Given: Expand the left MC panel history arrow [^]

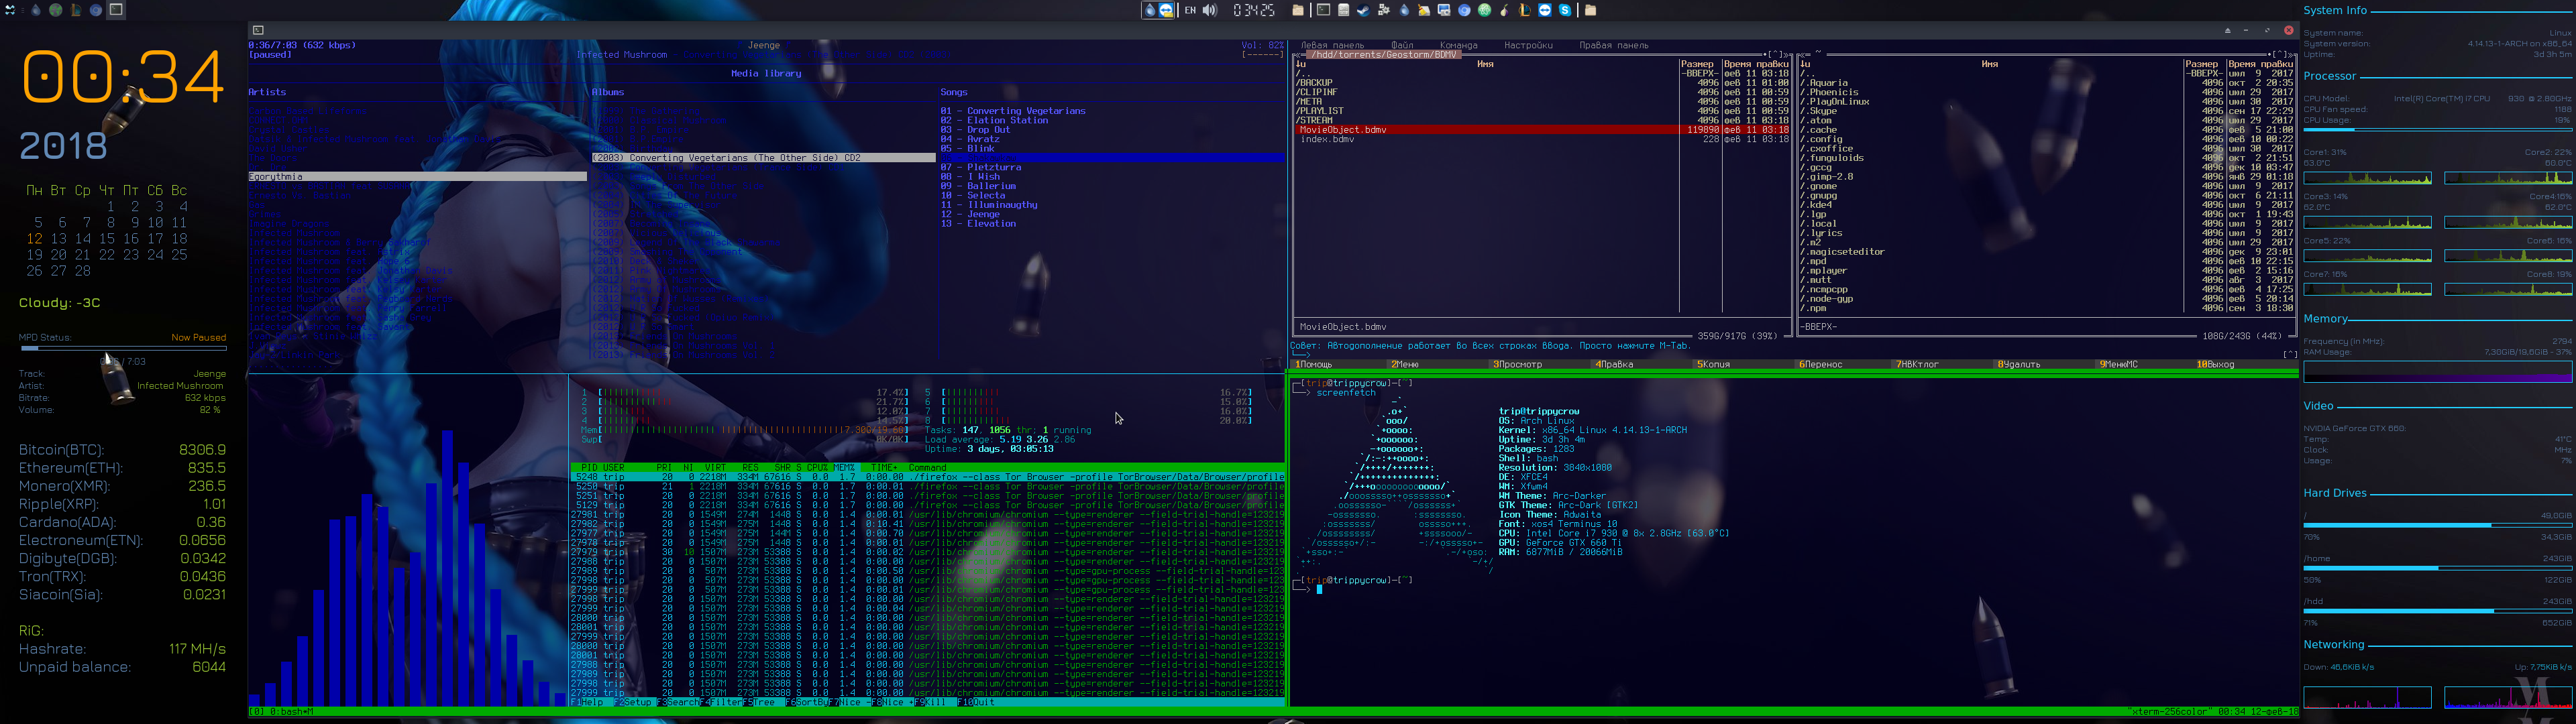Looking at the screenshot, I should pos(1776,54).
